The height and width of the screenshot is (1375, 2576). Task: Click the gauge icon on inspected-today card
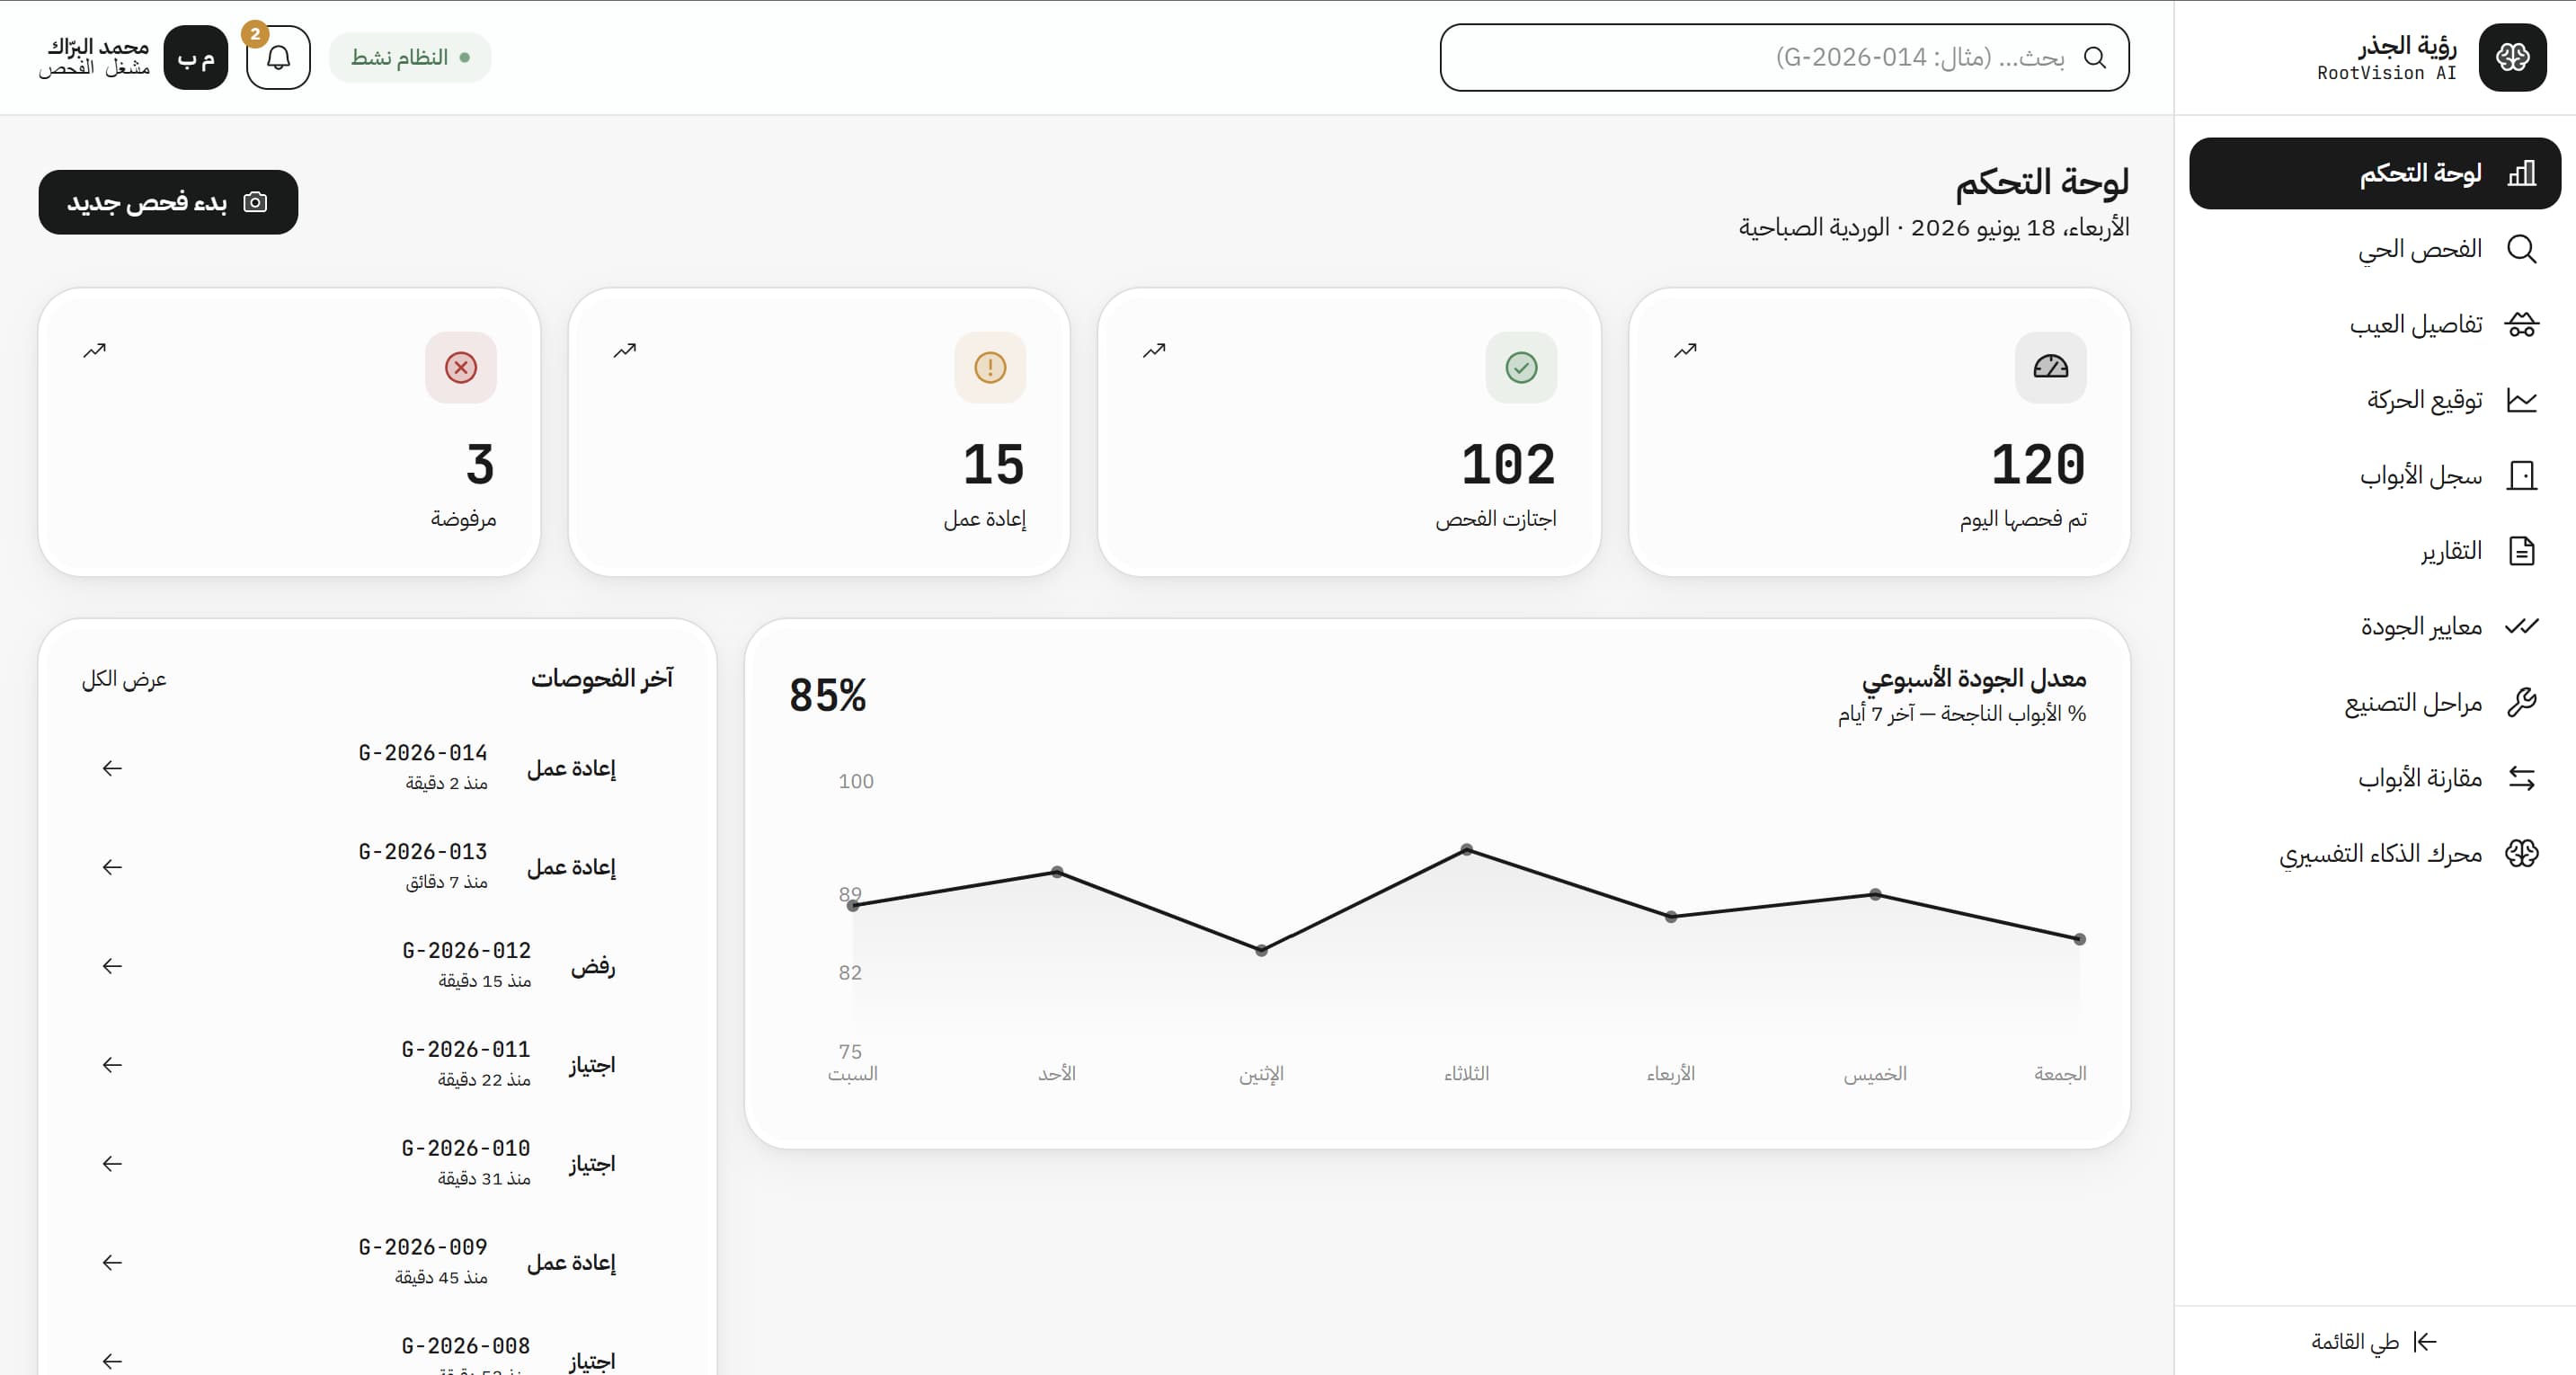[2050, 367]
